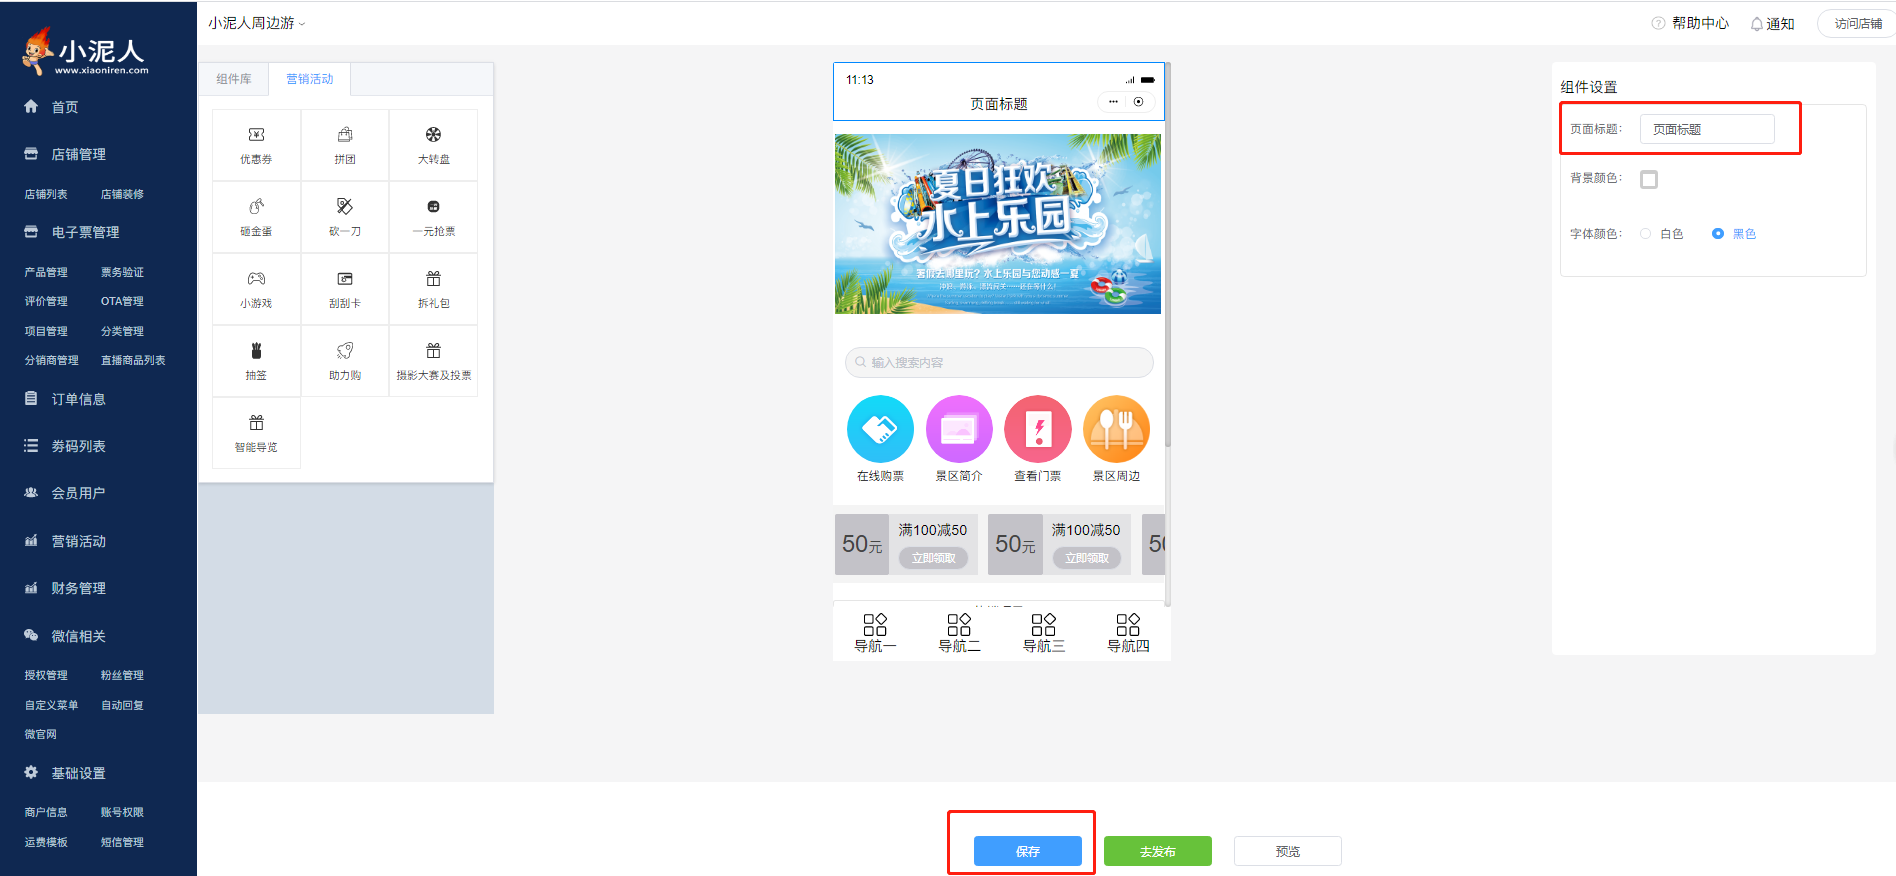Screen dimensions: 1896x876
Task: Click the green 去发布 button
Action: pyautogui.click(x=1157, y=851)
